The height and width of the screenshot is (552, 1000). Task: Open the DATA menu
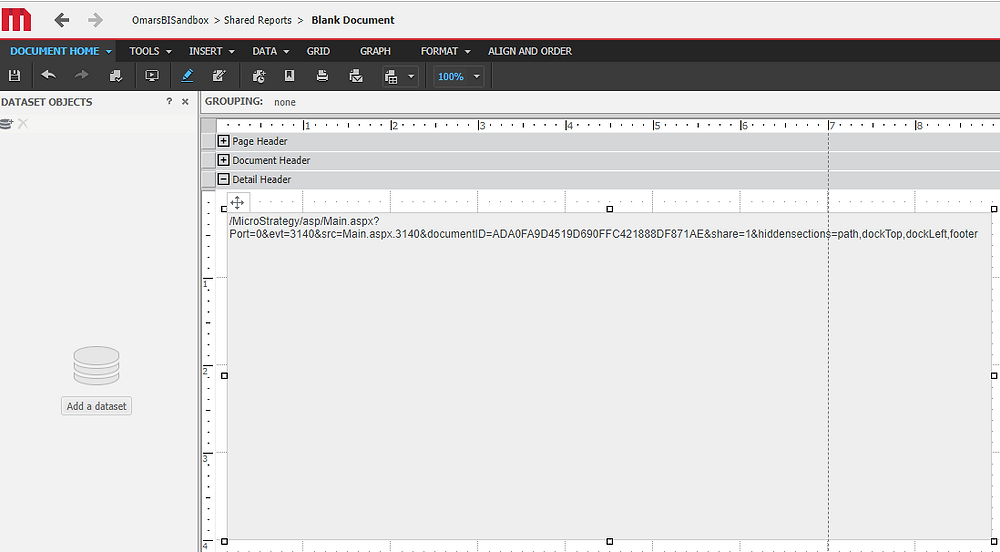coord(271,51)
